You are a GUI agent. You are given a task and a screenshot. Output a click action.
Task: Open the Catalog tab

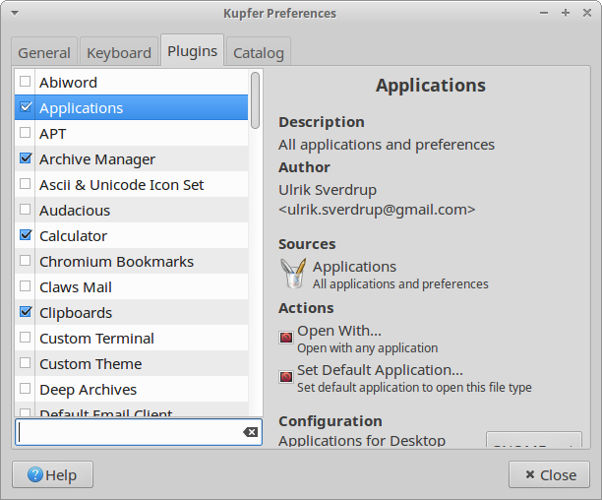(x=258, y=53)
